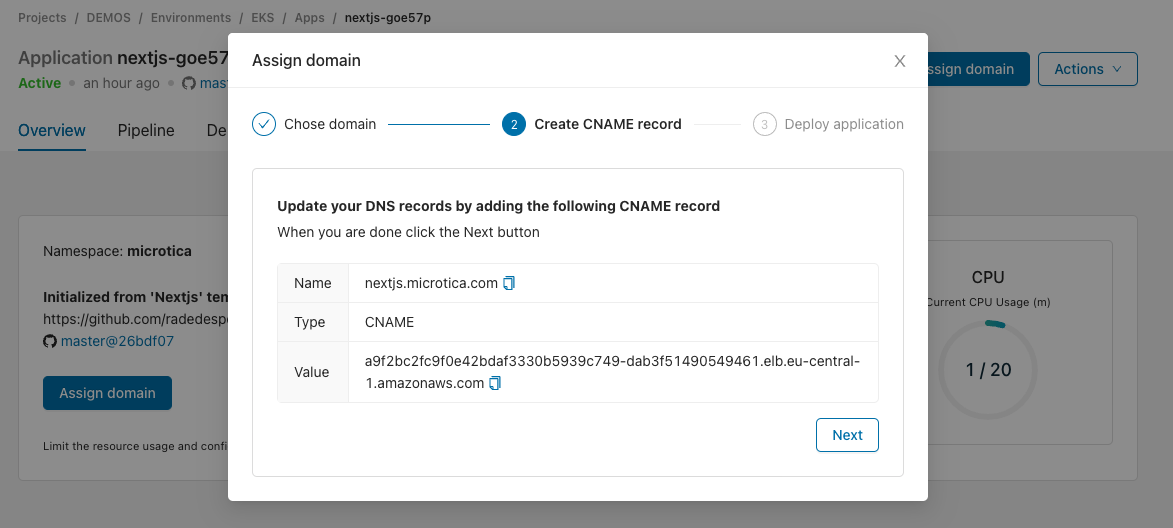Image resolution: width=1173 pixels, height=528 pixels.
Task: Click the Type row header cell
Action: click(313, 322)
